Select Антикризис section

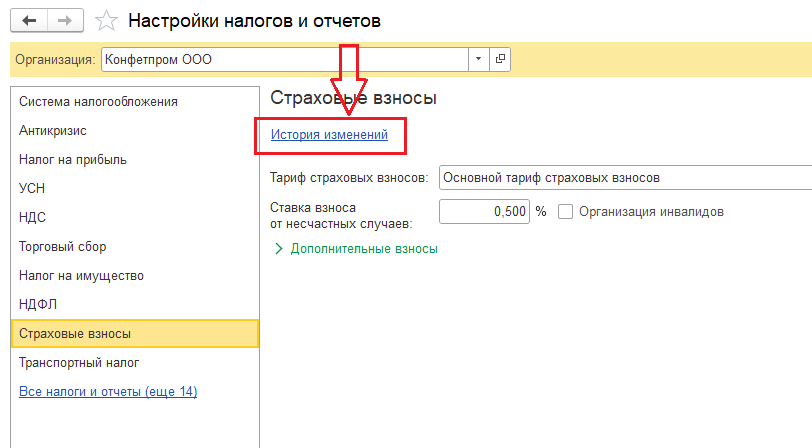coord(135,131)
